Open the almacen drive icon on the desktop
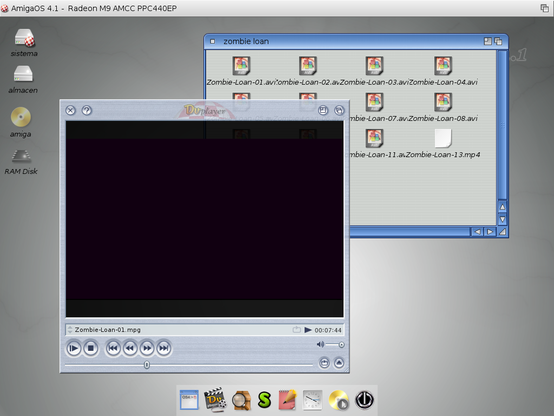 coord(23,74)
